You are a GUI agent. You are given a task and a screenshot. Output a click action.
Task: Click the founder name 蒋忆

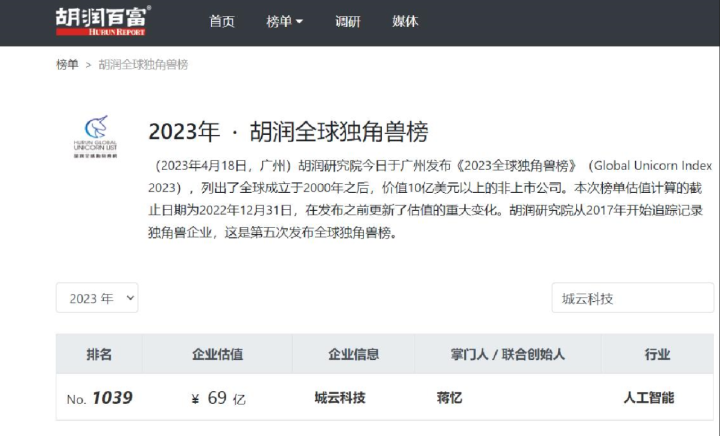pyautogui.click(x=449, y=397)
